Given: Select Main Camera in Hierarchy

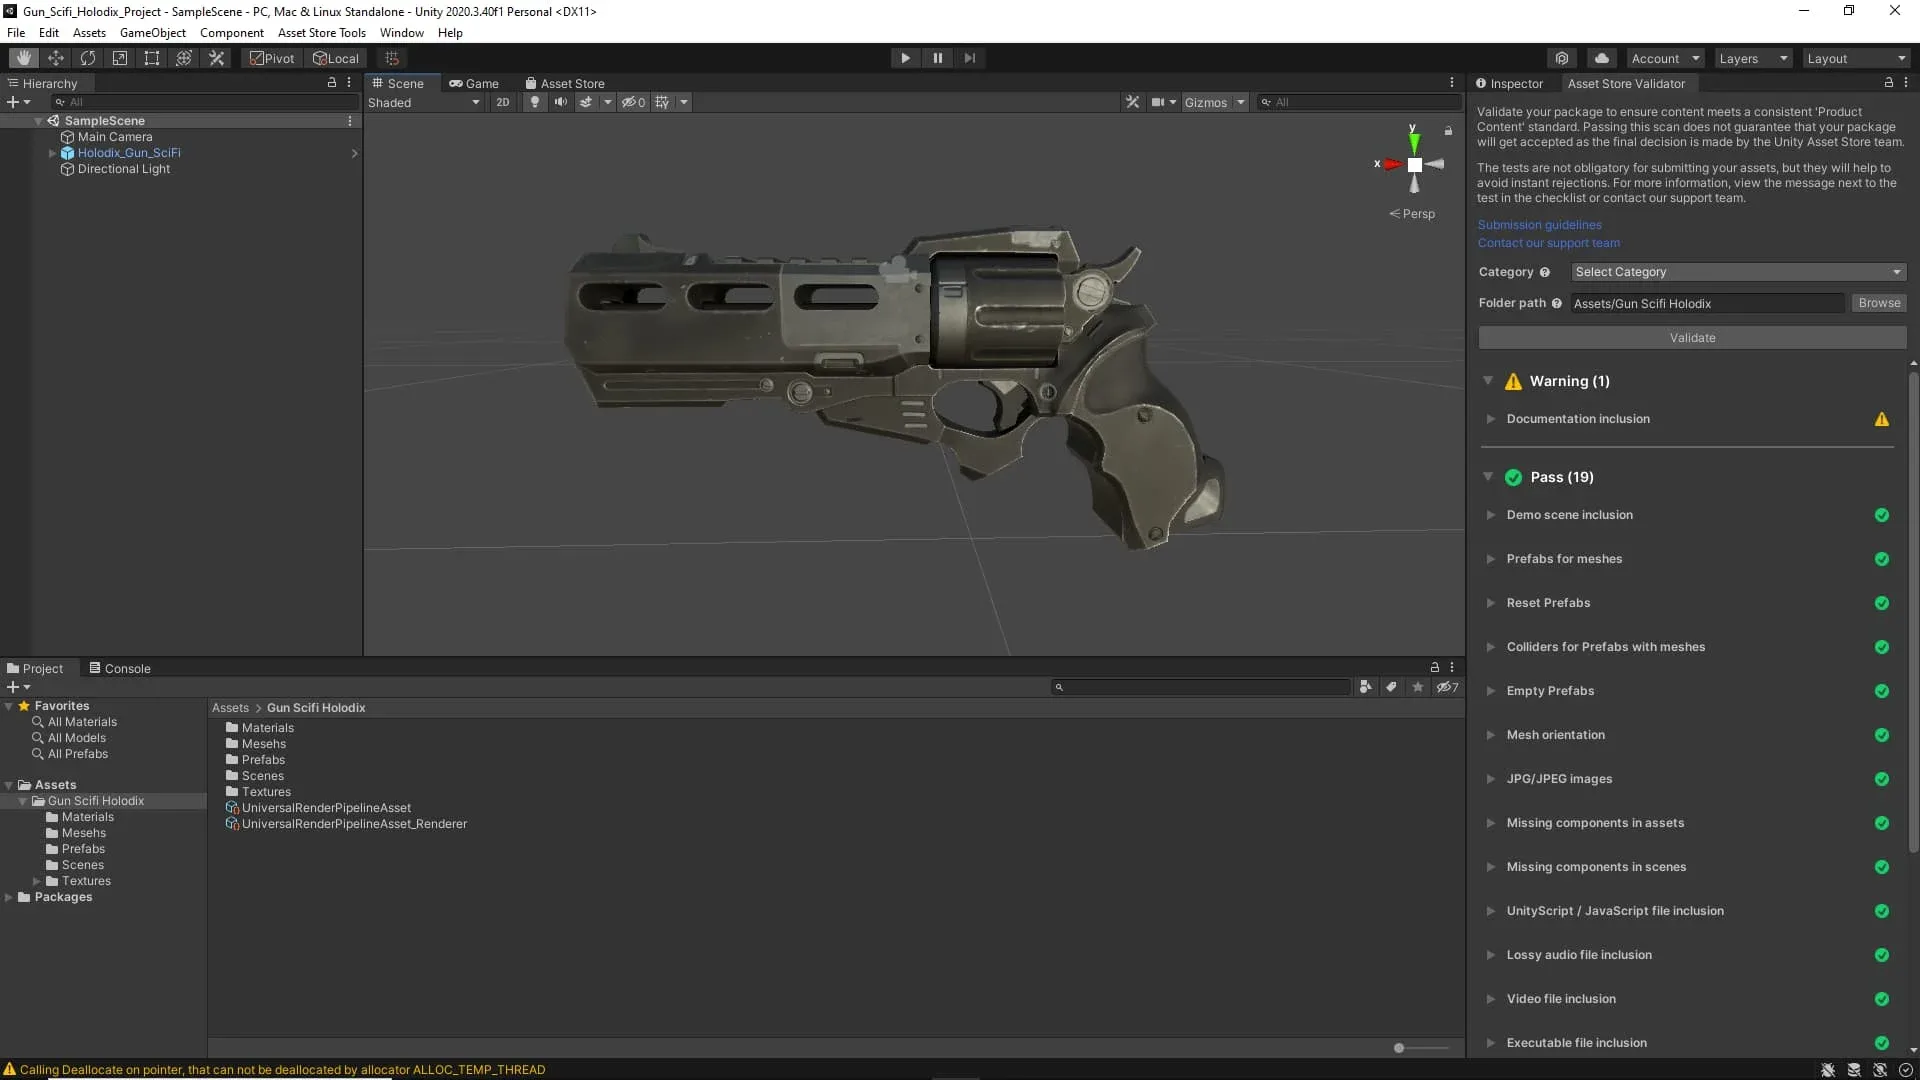Looking at the screenshot, I should (x=115, y=137).
